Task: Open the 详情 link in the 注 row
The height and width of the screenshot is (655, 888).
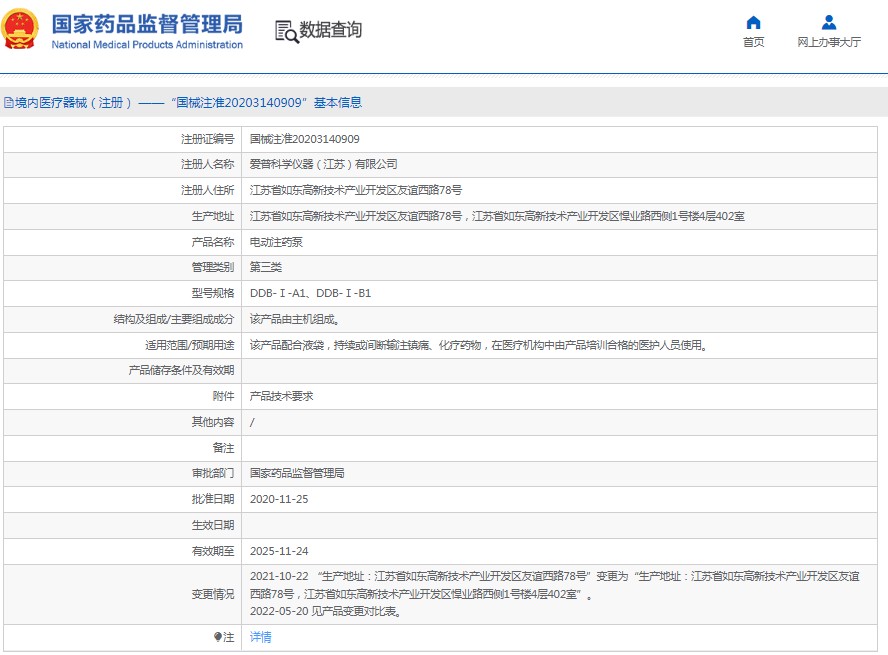Action: click(260, 637)
